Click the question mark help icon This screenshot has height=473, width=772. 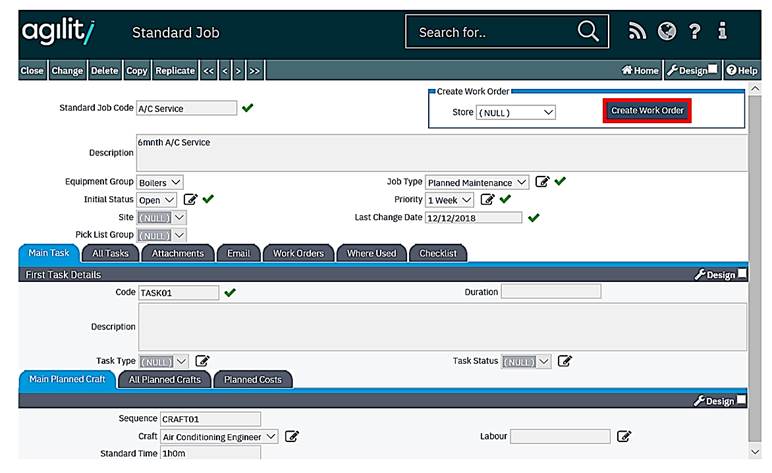click(x=694, y=32)
